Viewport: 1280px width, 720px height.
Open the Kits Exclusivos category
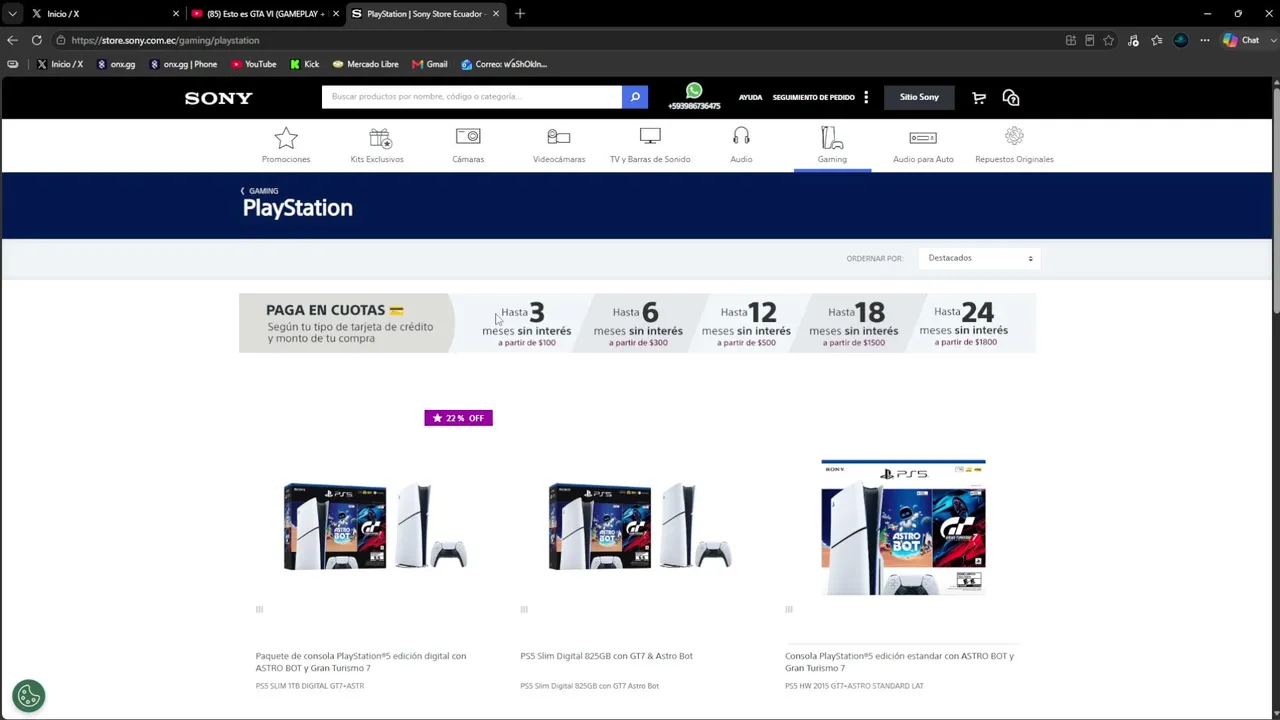click(377, 145)
